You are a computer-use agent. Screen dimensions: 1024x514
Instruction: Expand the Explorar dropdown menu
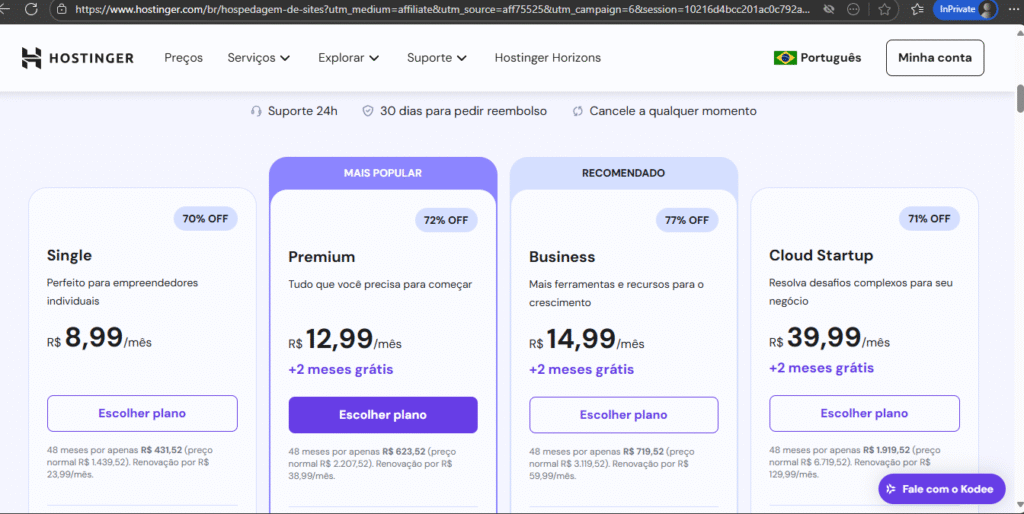click(x=349, y=58)
